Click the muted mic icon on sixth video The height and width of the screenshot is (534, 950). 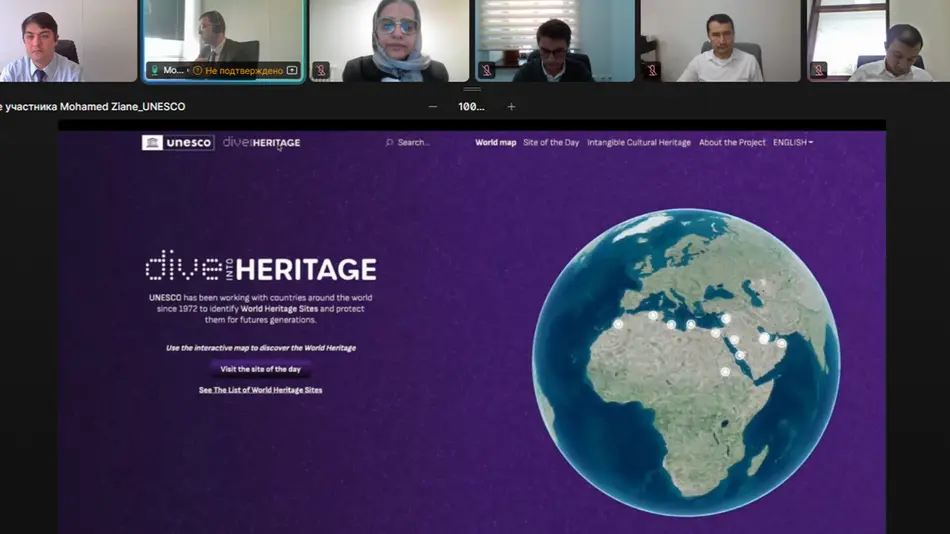(x=819, y=70)
